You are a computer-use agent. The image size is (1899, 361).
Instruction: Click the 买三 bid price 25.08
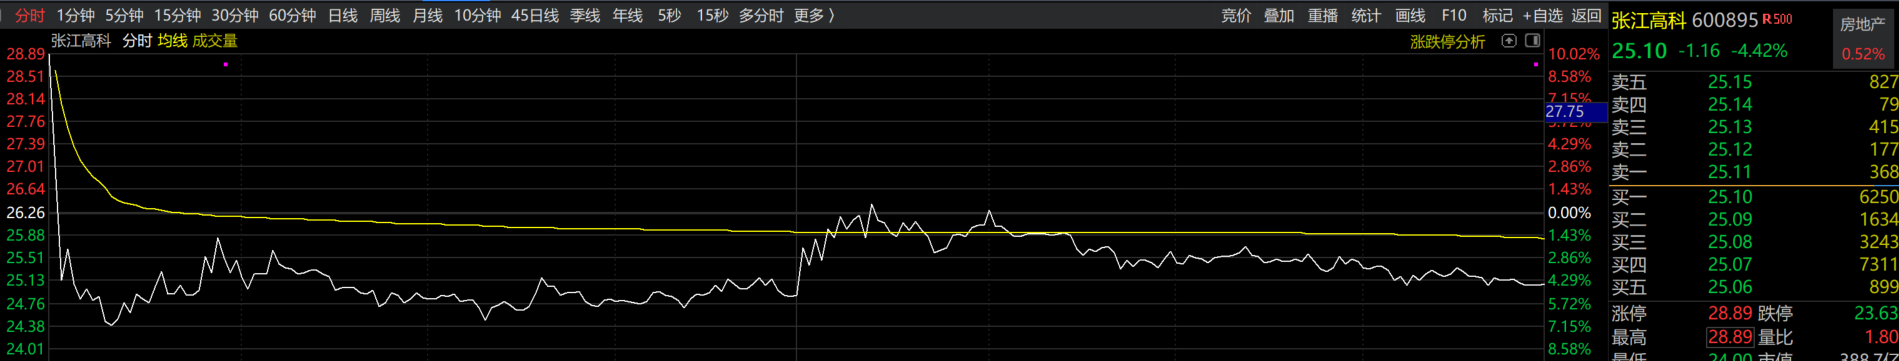1729,242
